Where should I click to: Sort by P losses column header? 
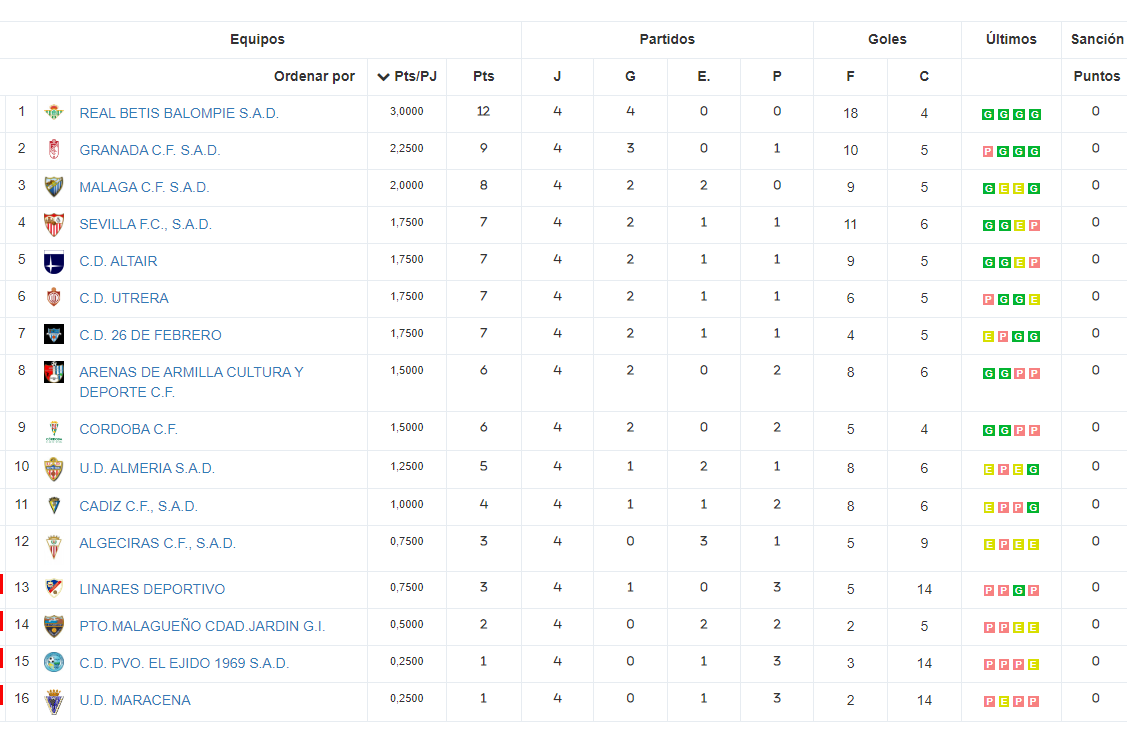(777, 76)
